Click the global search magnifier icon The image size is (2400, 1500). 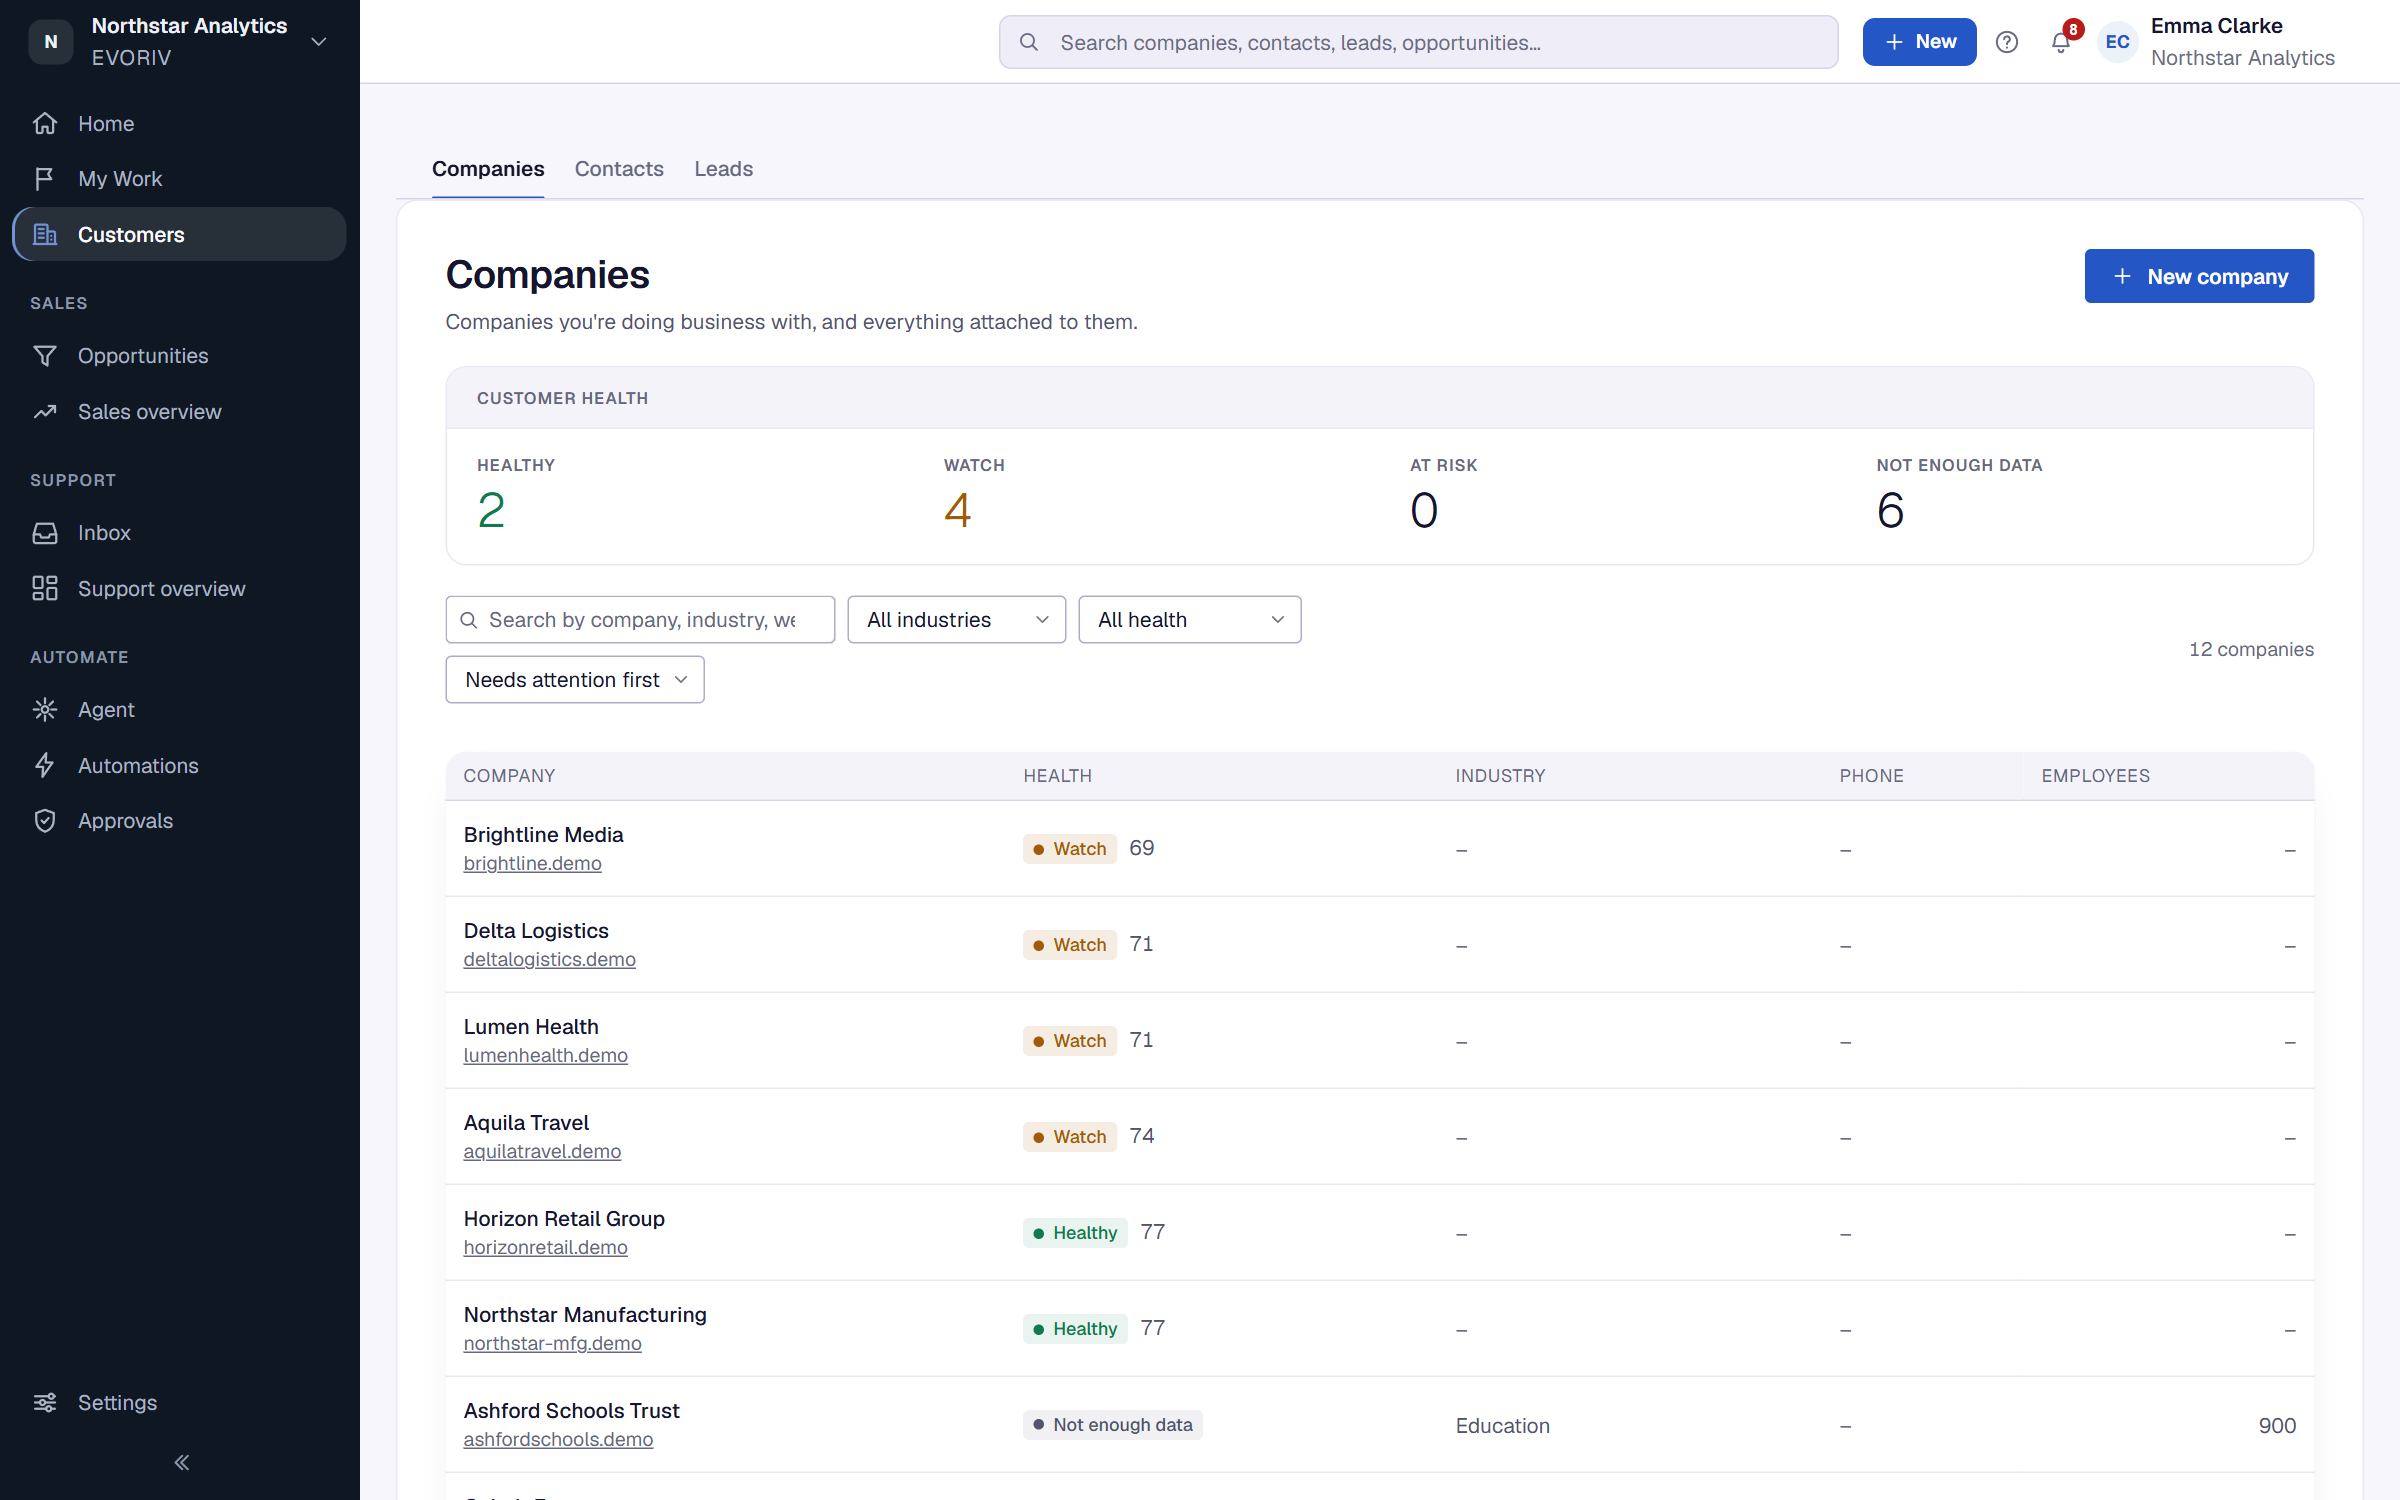[1028, 42]
